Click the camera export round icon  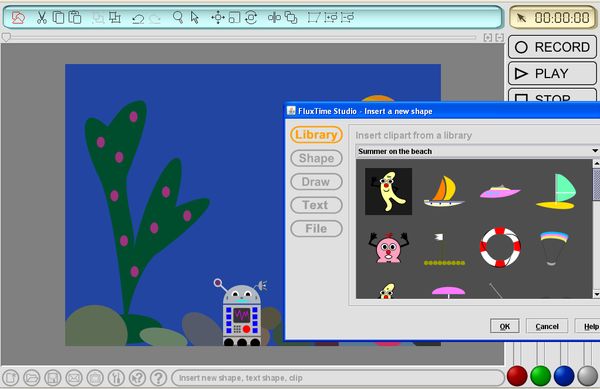95,378
